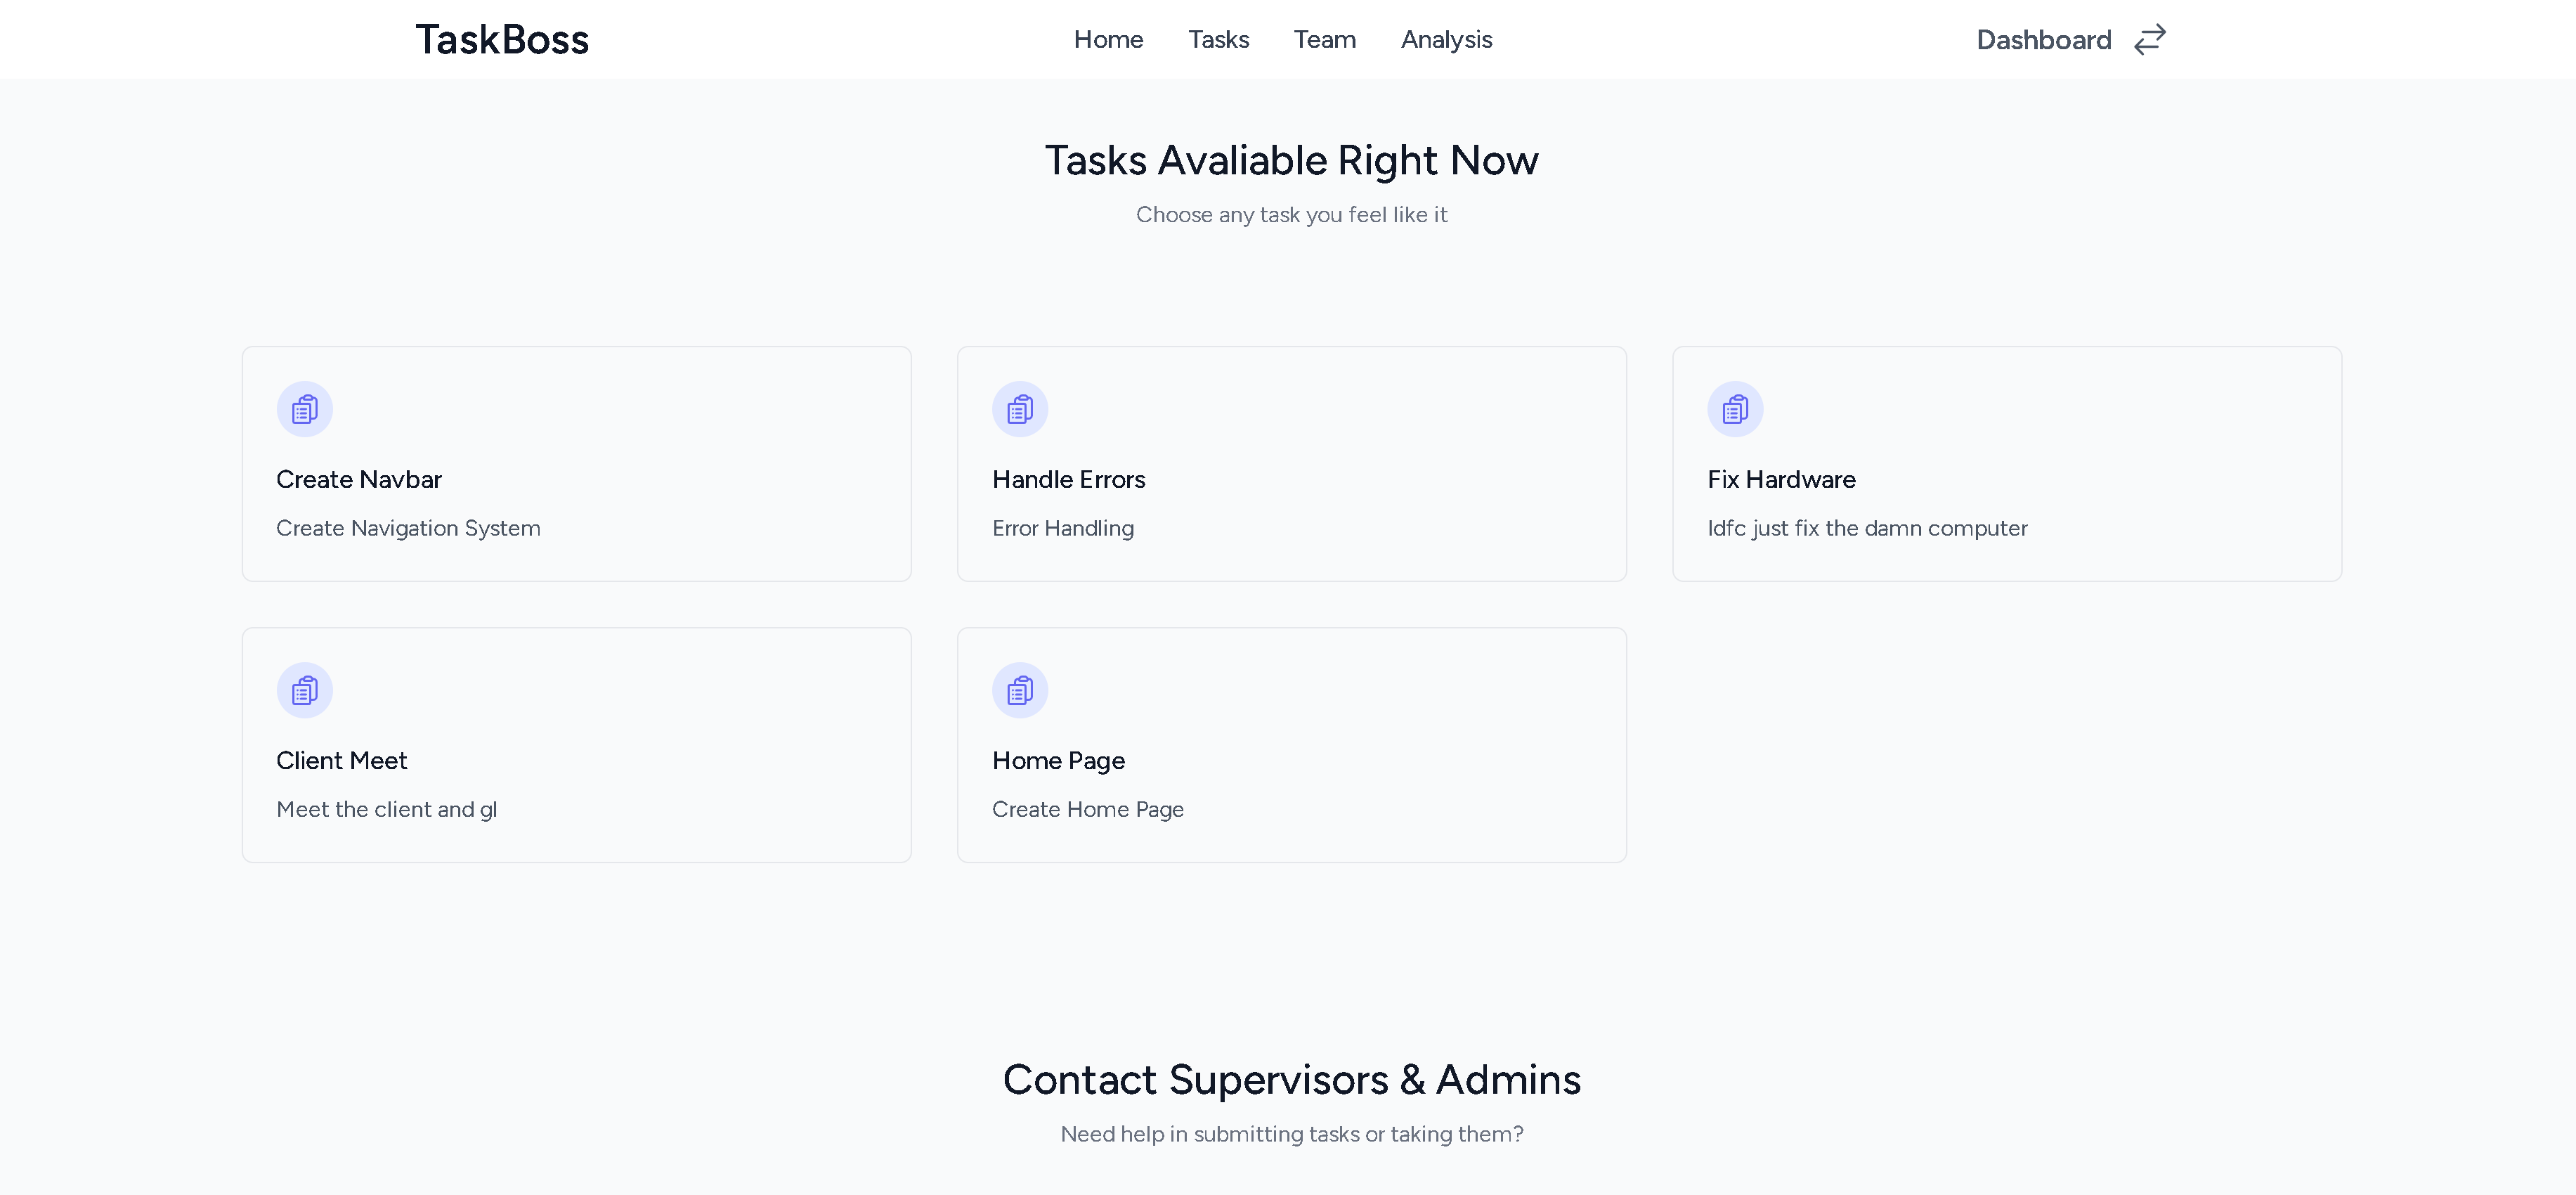Select the Create Navbar task card
Image resolution: width=2576 pixels, height=1195 pixels.
pyautogui.click(x=576, y=463)
